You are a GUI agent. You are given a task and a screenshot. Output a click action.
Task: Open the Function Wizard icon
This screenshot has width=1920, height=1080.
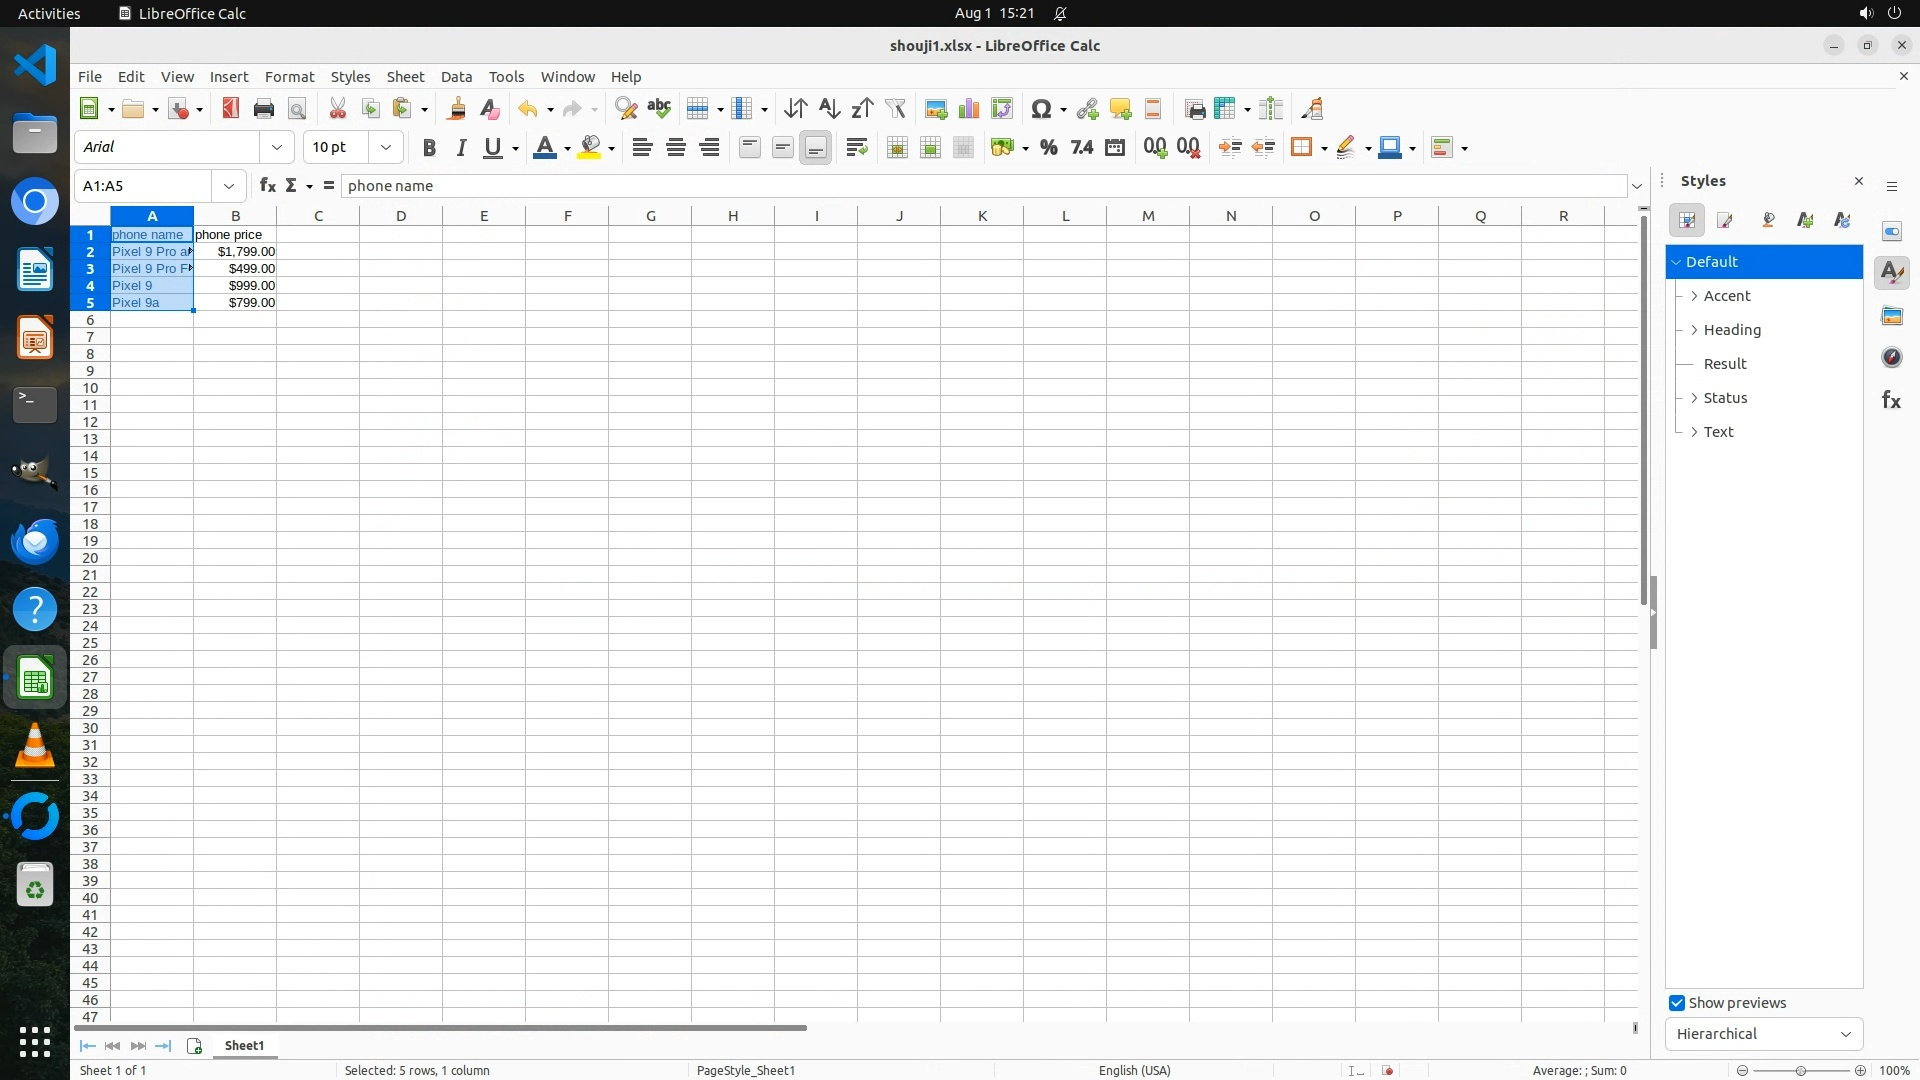tap(267, 185)
